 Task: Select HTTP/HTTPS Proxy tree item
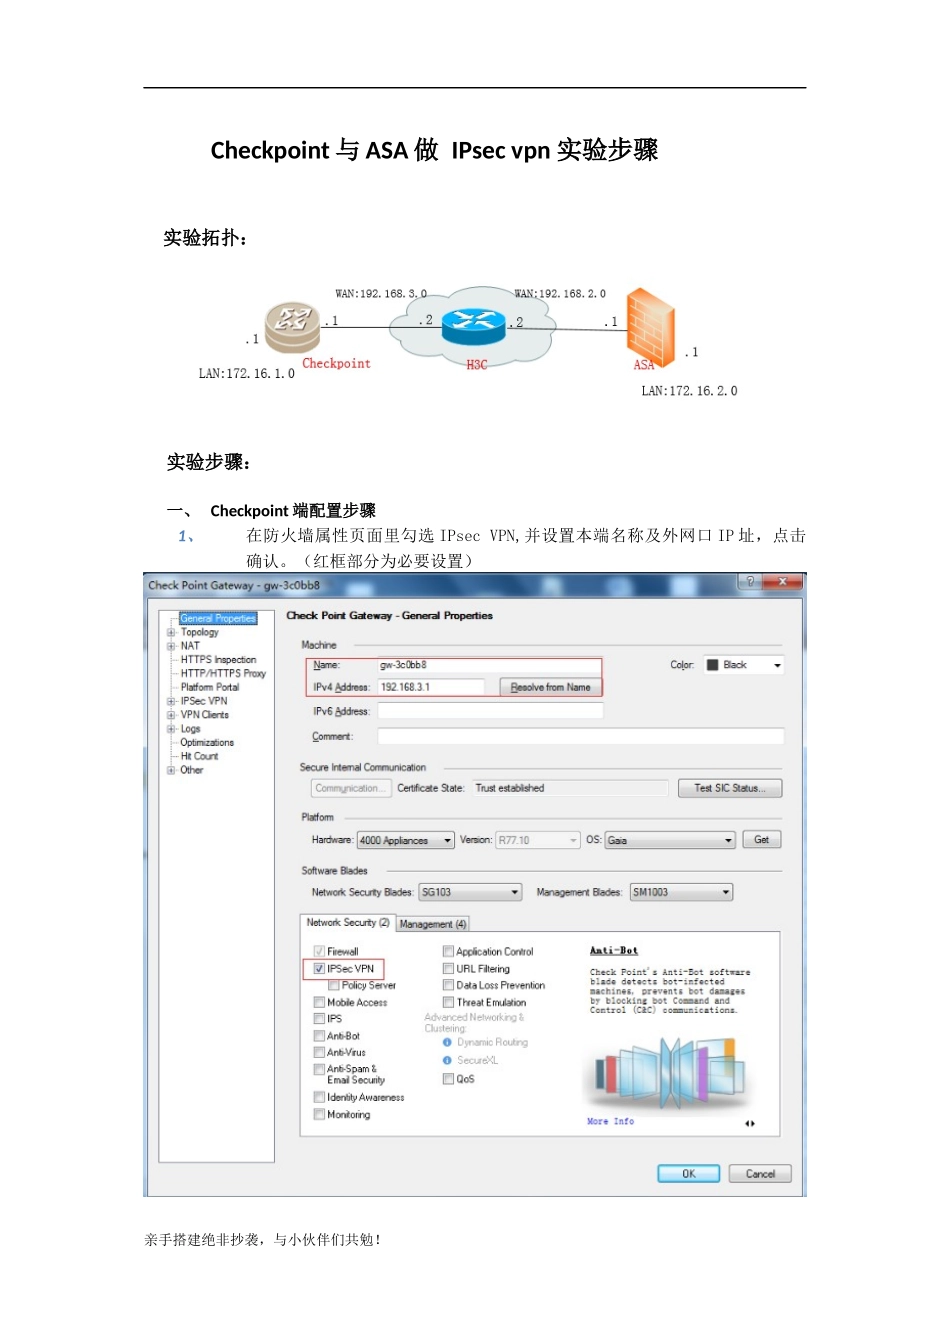click(x=223, y=673)
